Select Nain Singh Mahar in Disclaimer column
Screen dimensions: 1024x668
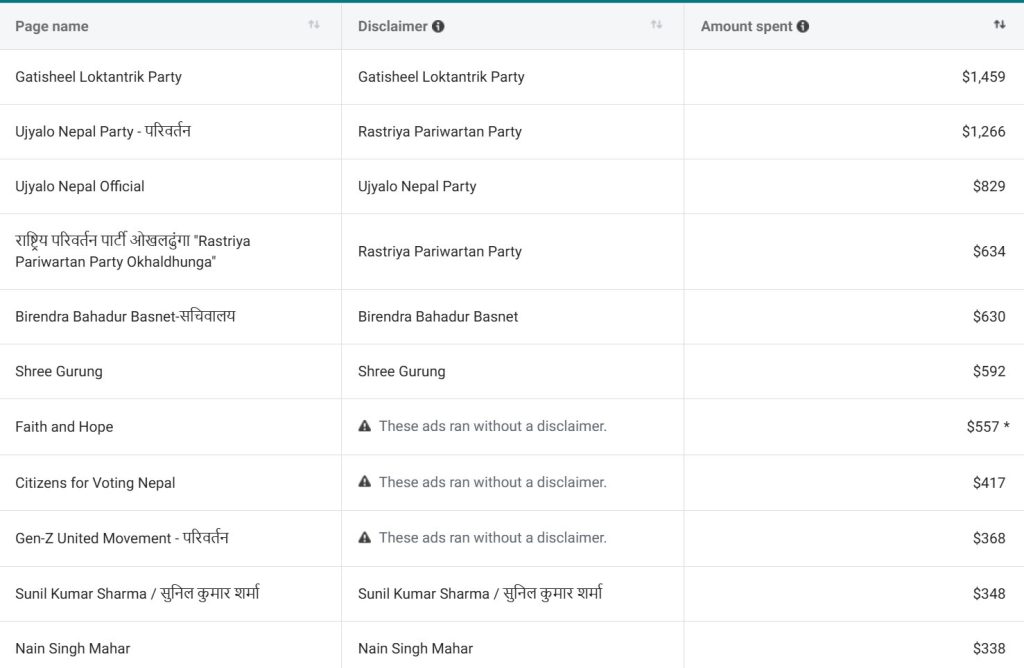[x=415, y=649]
